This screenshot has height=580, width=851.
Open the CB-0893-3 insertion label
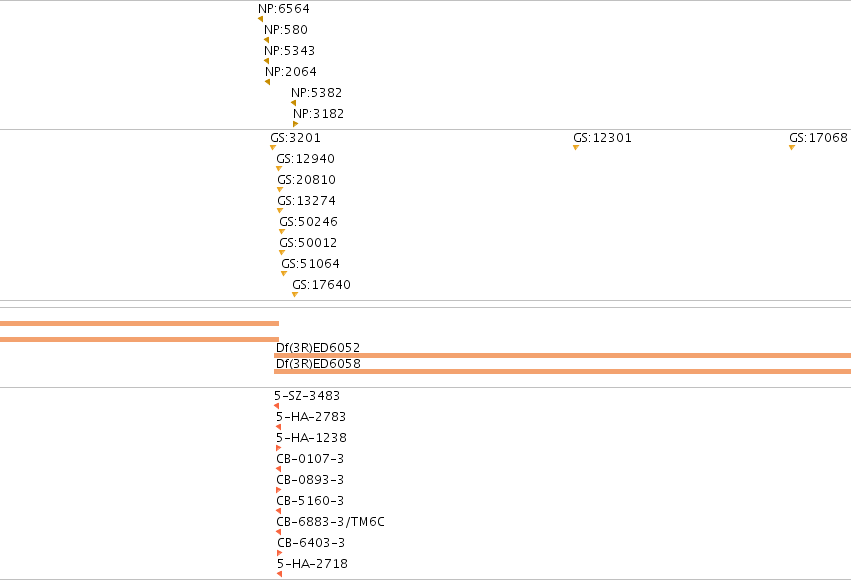(310, 480)
